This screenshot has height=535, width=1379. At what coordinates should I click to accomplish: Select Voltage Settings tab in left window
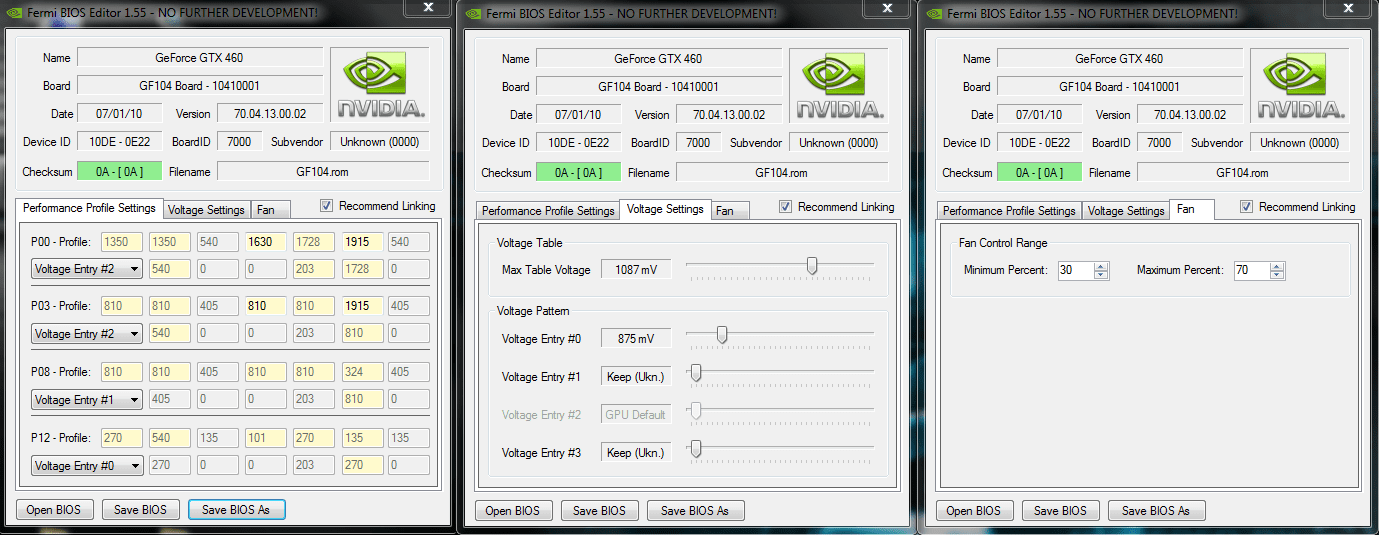point(206,210)
